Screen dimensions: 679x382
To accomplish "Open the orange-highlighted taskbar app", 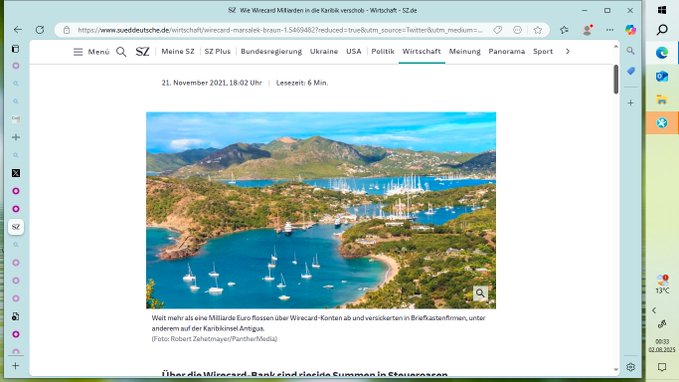I will [662, 123].
